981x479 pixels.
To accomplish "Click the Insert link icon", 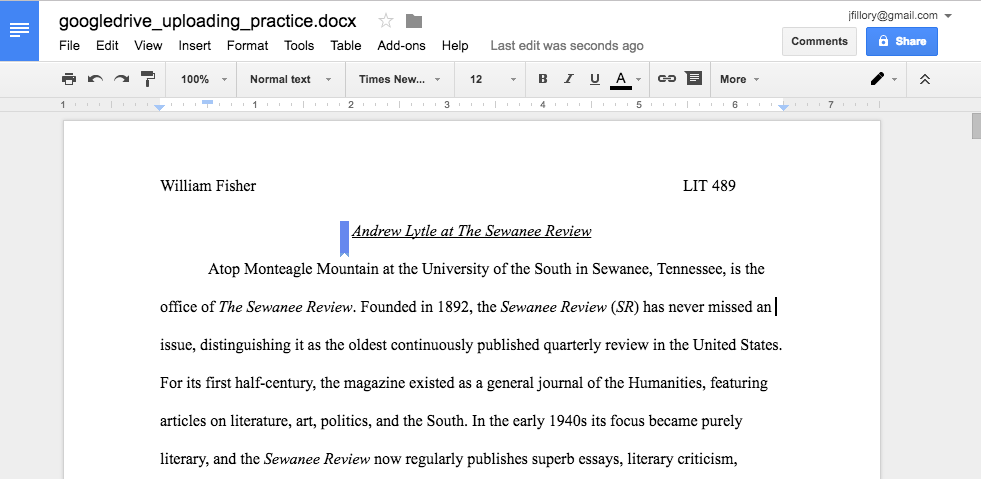I will click(x=666, y=79).
